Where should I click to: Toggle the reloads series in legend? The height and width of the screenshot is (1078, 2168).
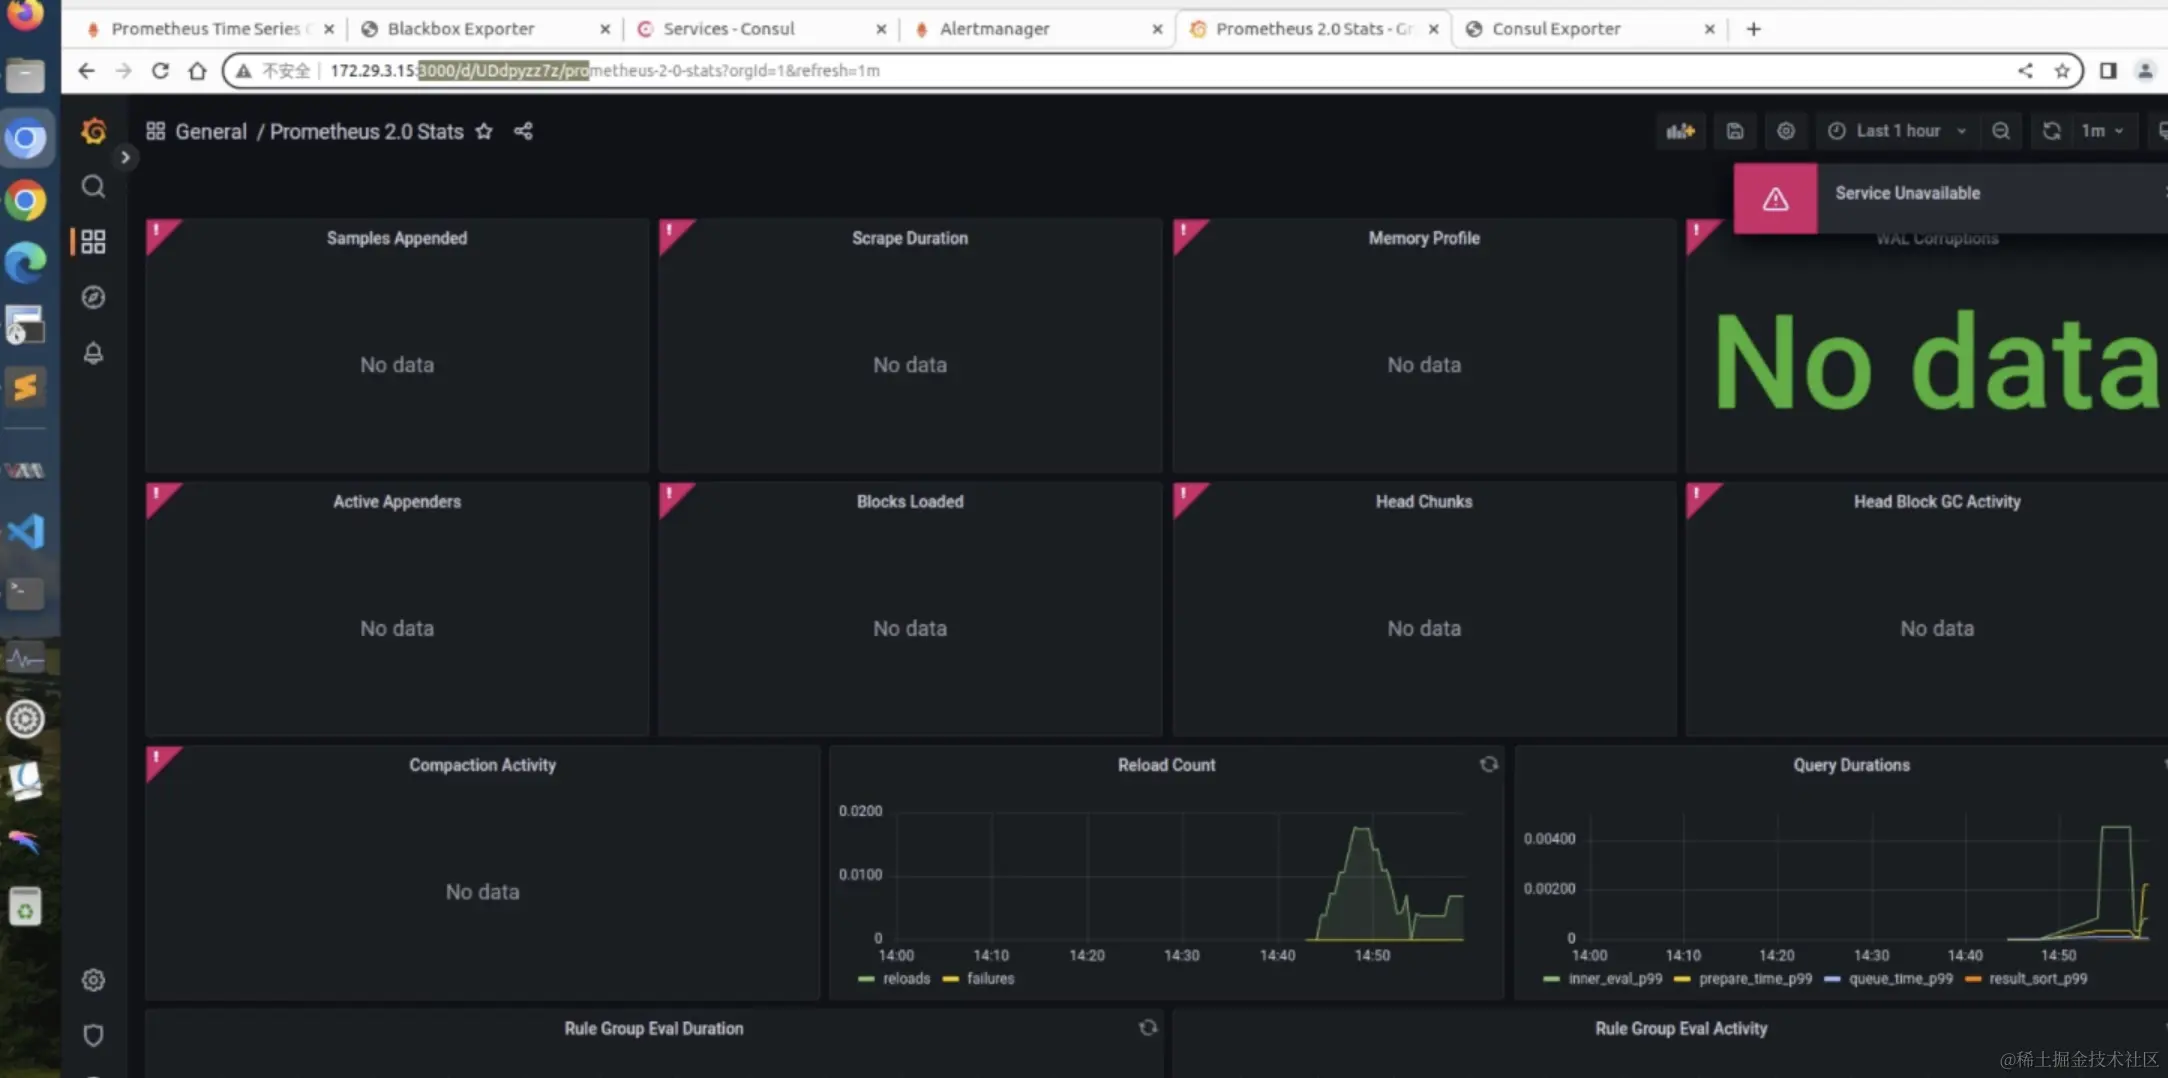[x=894, y=979]
